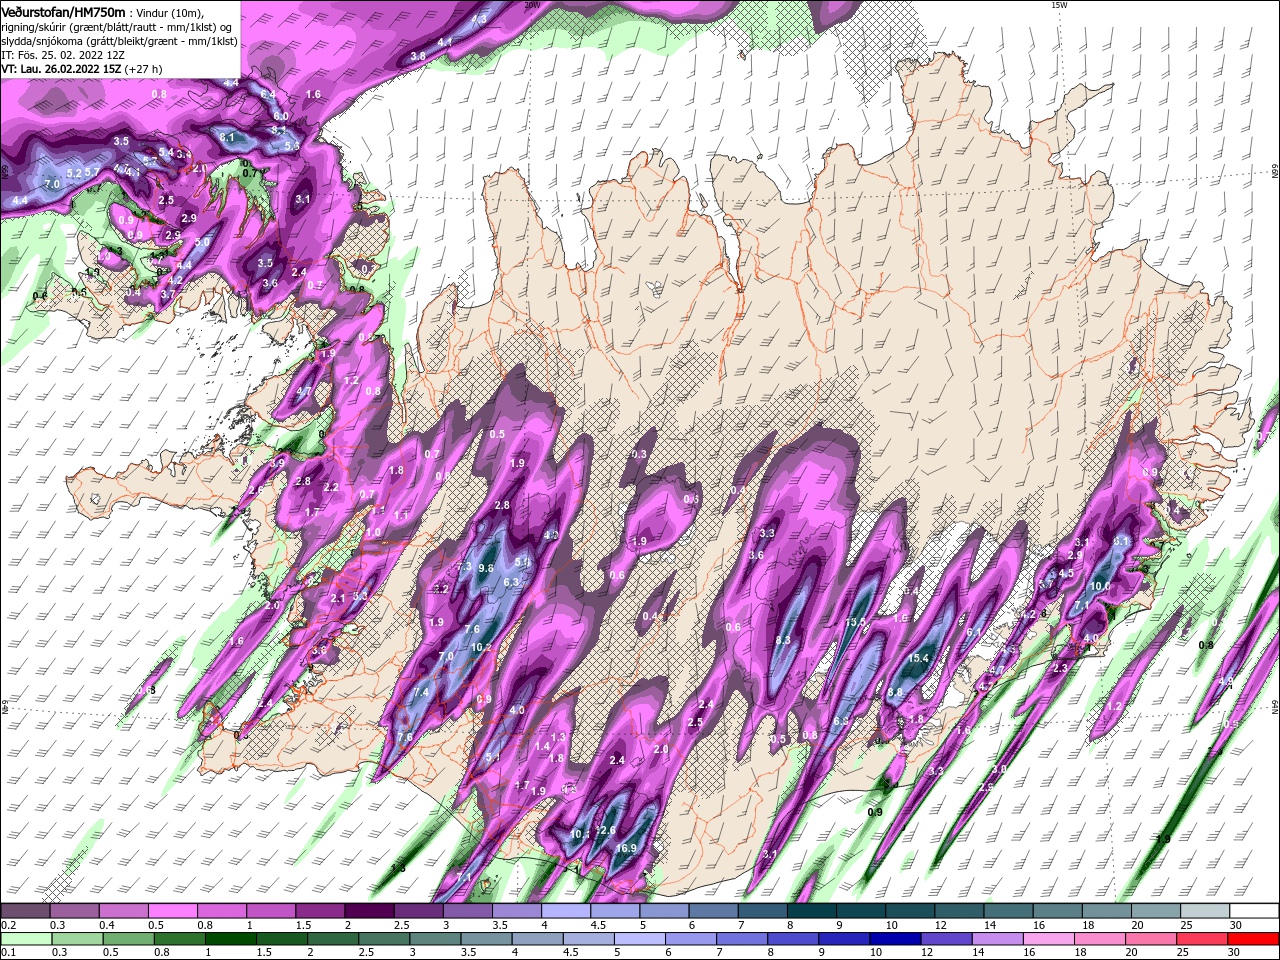Click the 15W longitude label
The width and height of the screenshot is (1280, 960).
1060,5
